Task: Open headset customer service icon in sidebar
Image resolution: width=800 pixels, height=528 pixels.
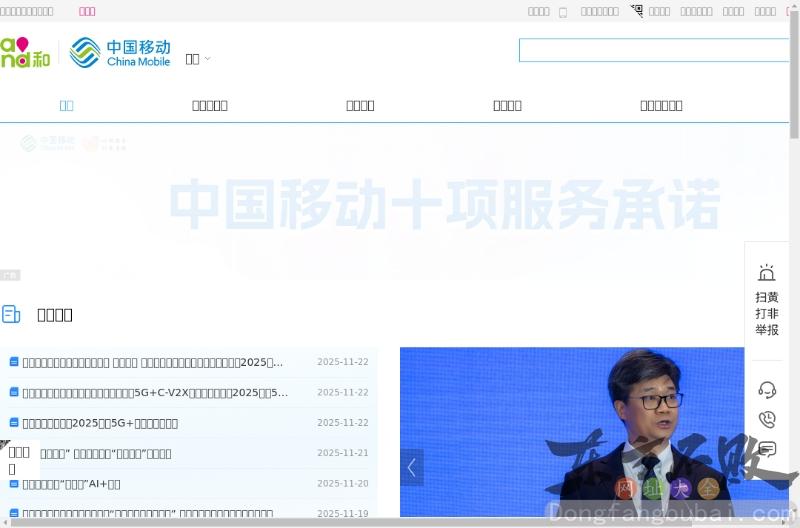Action: tap(767, 390)
